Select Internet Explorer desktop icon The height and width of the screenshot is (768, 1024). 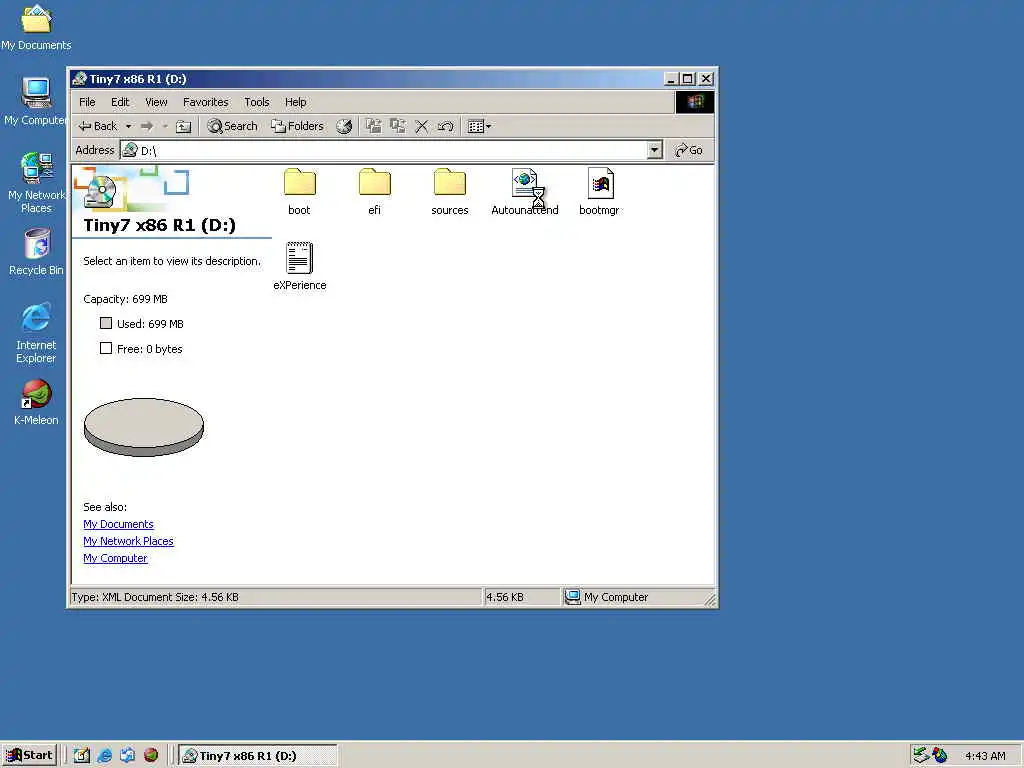[36, 333]
